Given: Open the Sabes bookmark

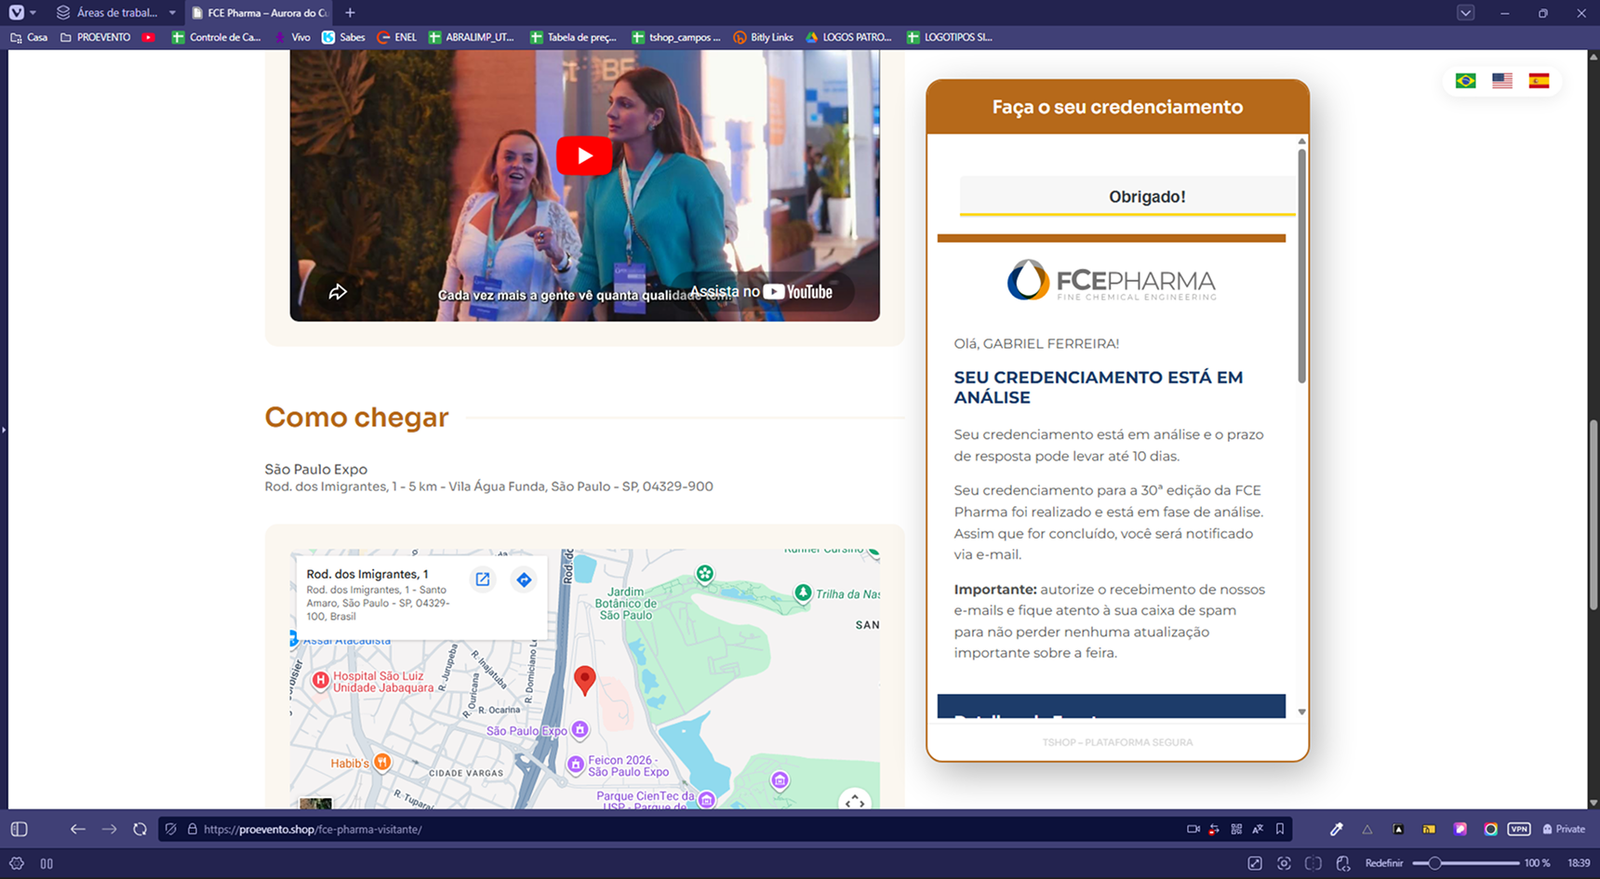Looking at the screenshot, I should pos(343,38).
